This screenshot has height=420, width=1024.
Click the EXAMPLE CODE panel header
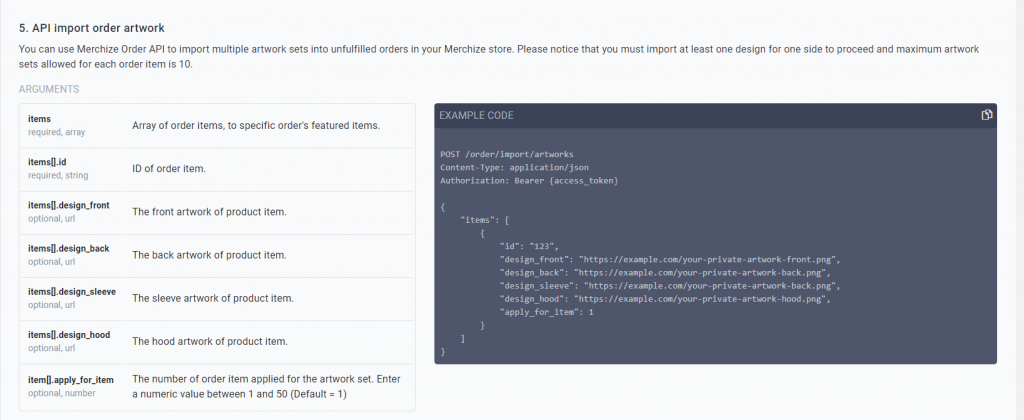(x=715, y=115)
